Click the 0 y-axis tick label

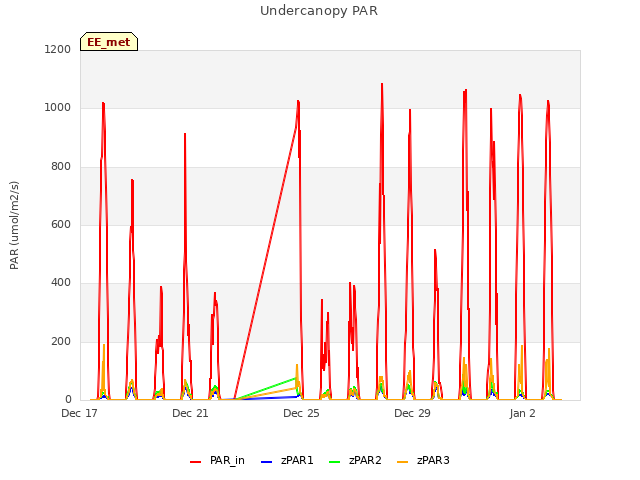click(x=68, y=399)
